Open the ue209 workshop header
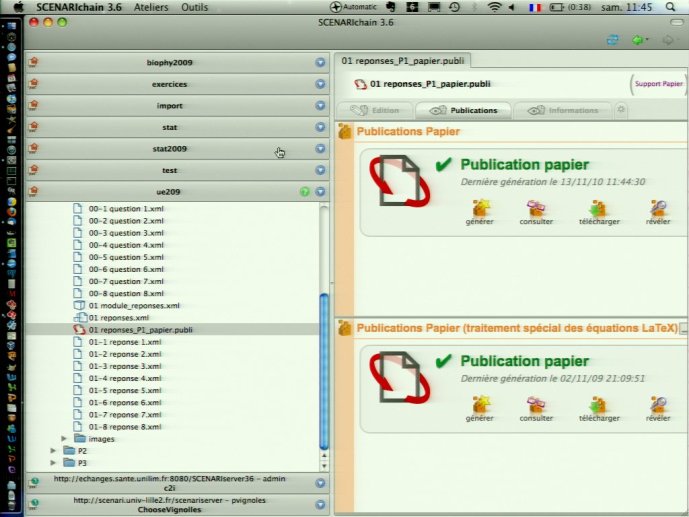The height and width of the screenshot is (517, 689). tap(177, 192)
